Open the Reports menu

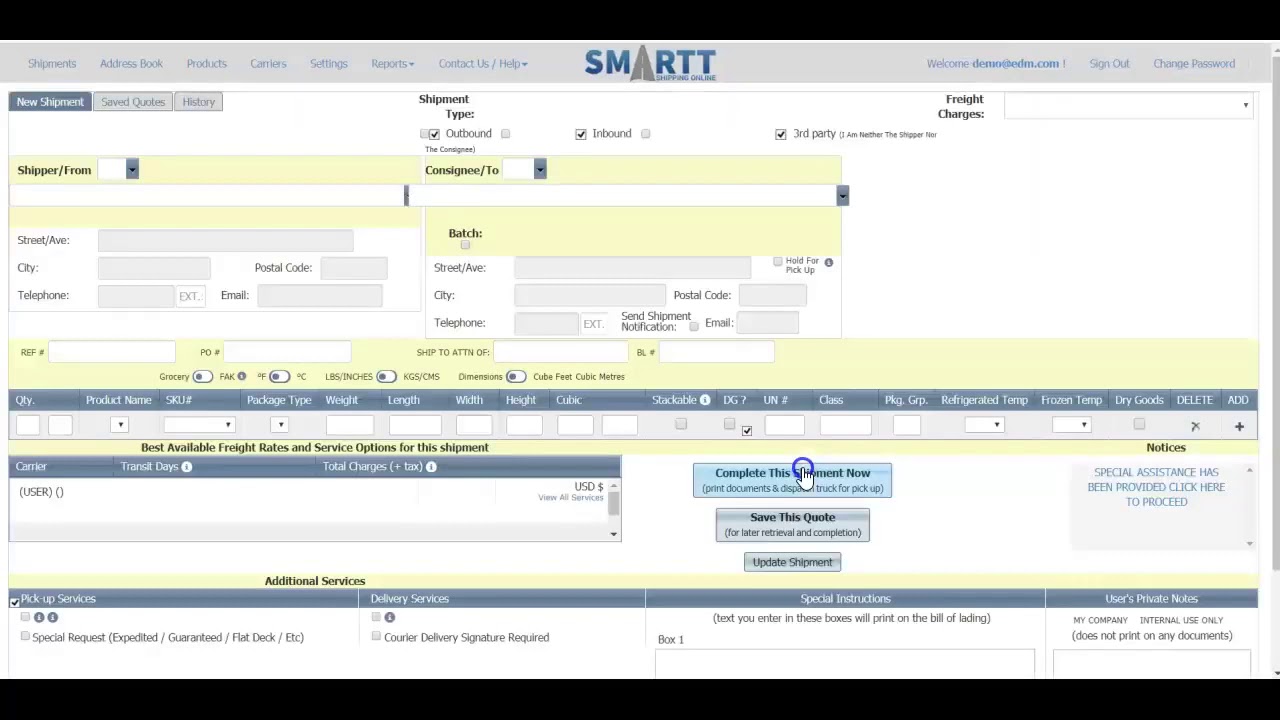[392, 64]
